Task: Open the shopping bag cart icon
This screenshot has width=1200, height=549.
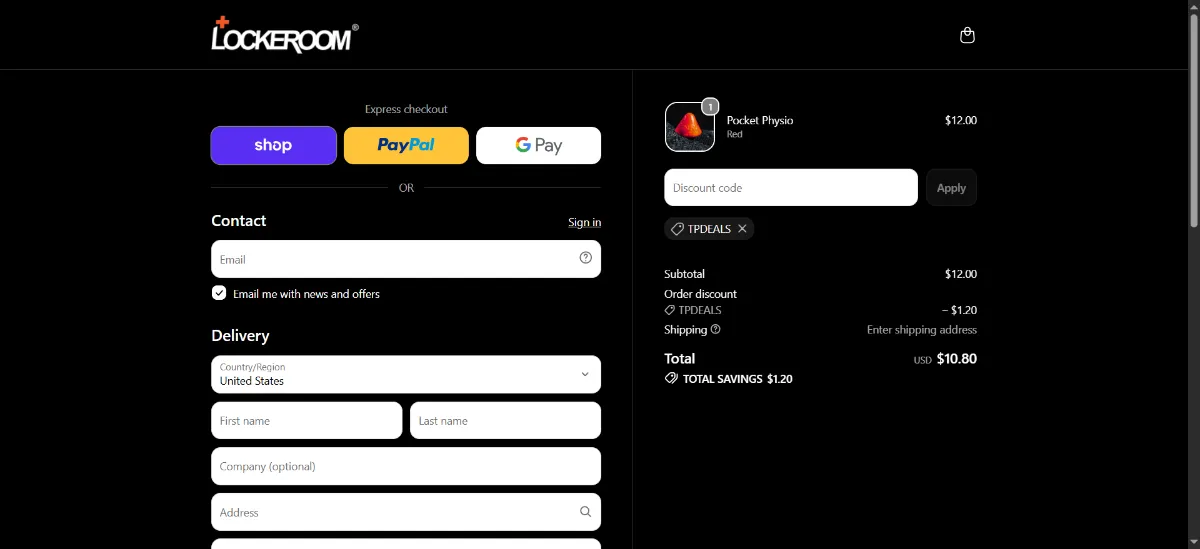Action: tap(967, 35)
